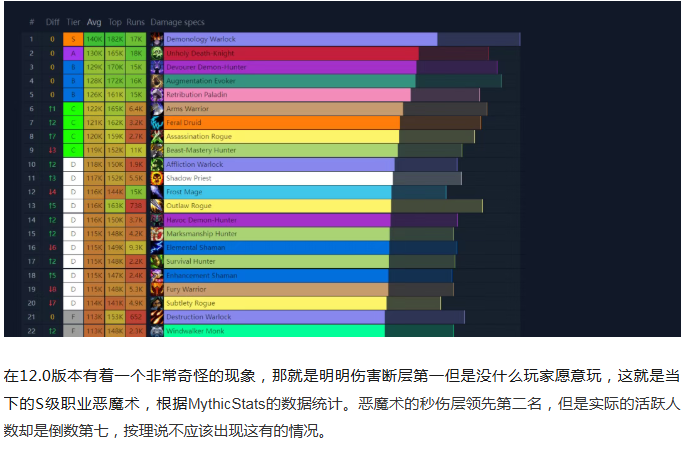Image resolution: width=688 pixels, height=459 pixels.
Task: Click the Diff column header
Action: coord(52,21)
